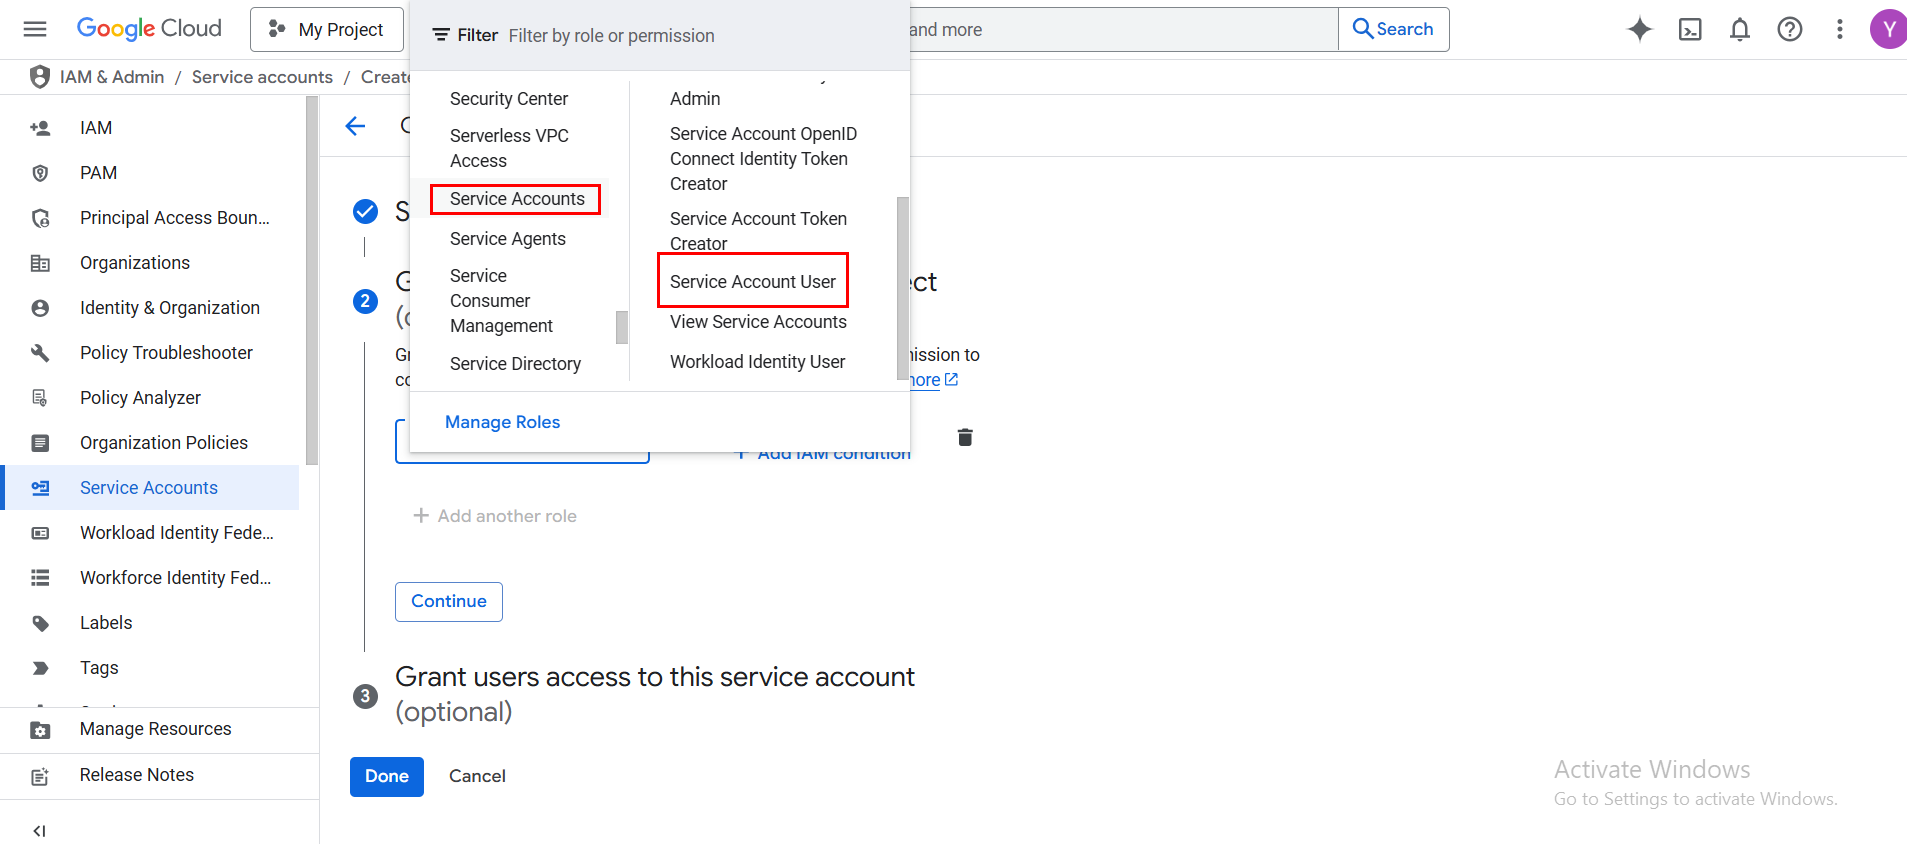Click the Gemini sparkle icon
Viewport: 1907px width, 844px height.
pos(1639,29)
